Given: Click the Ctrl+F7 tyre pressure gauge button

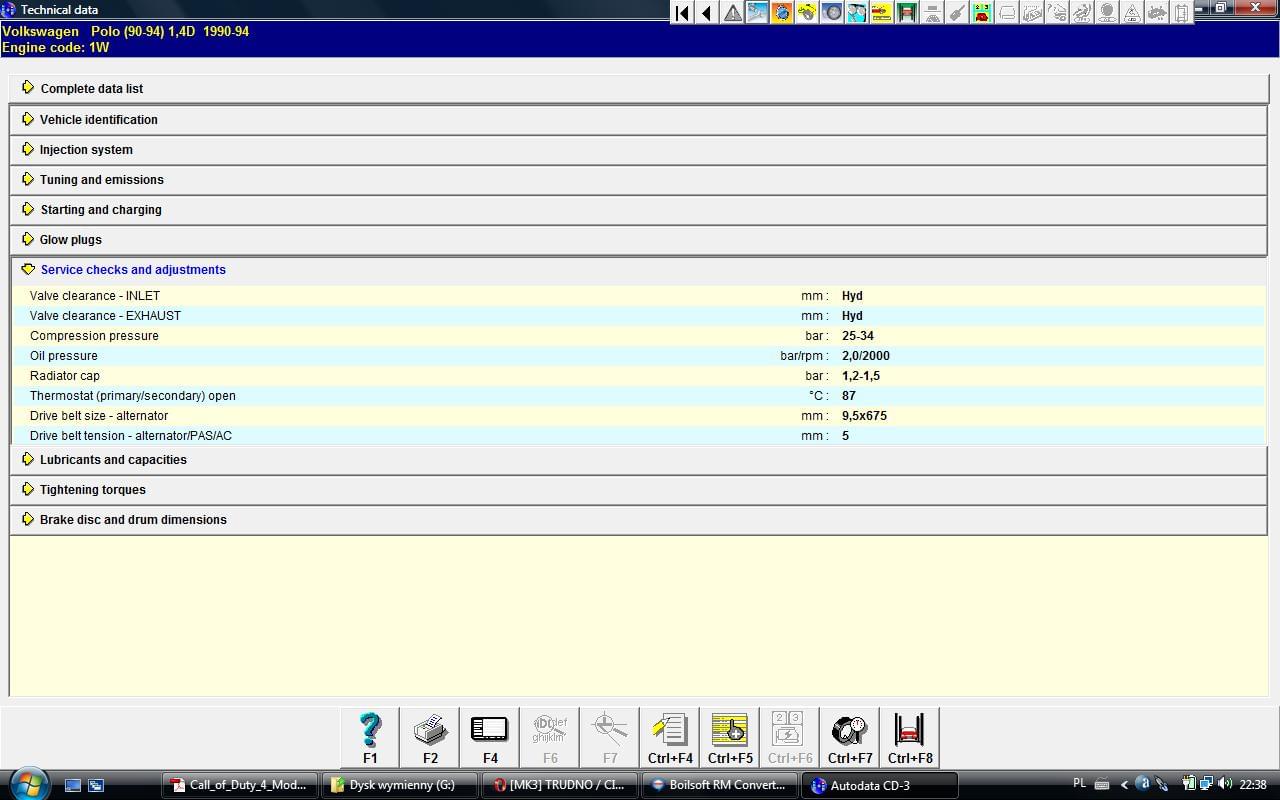Looking at the screenshot, I should [850, 738].
